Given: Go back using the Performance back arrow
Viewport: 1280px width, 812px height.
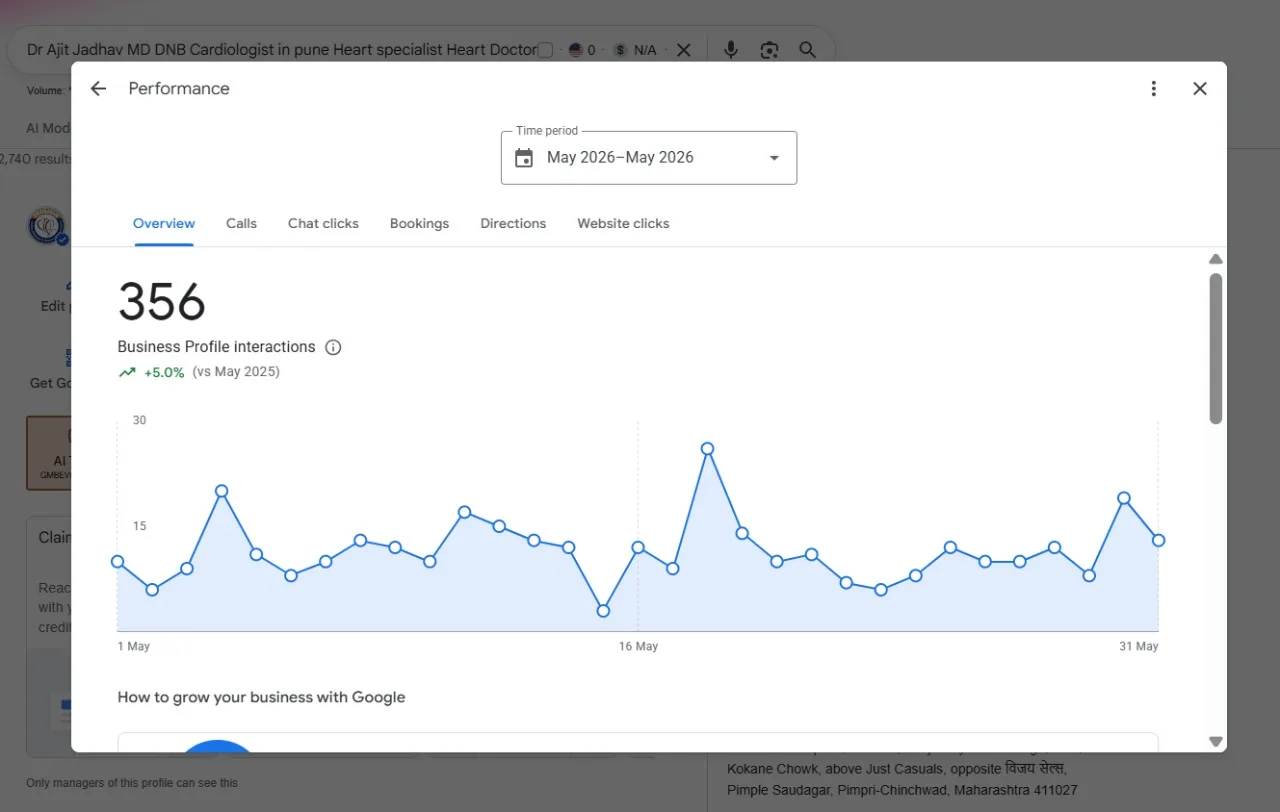Looking at the screenshot, I should coord(98,89).
